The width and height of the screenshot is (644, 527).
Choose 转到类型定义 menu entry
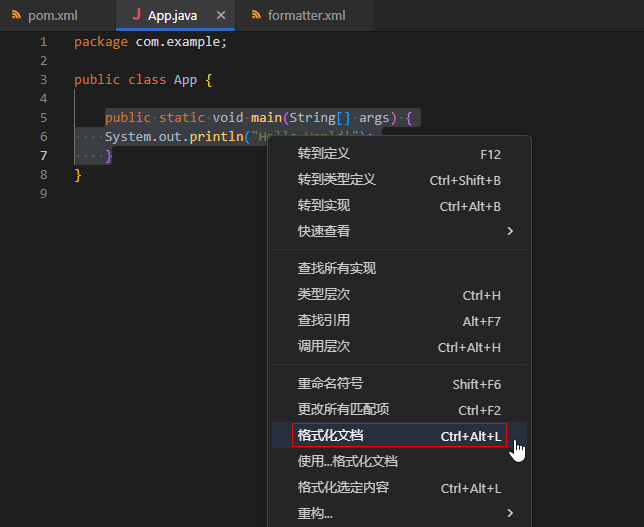337,180
